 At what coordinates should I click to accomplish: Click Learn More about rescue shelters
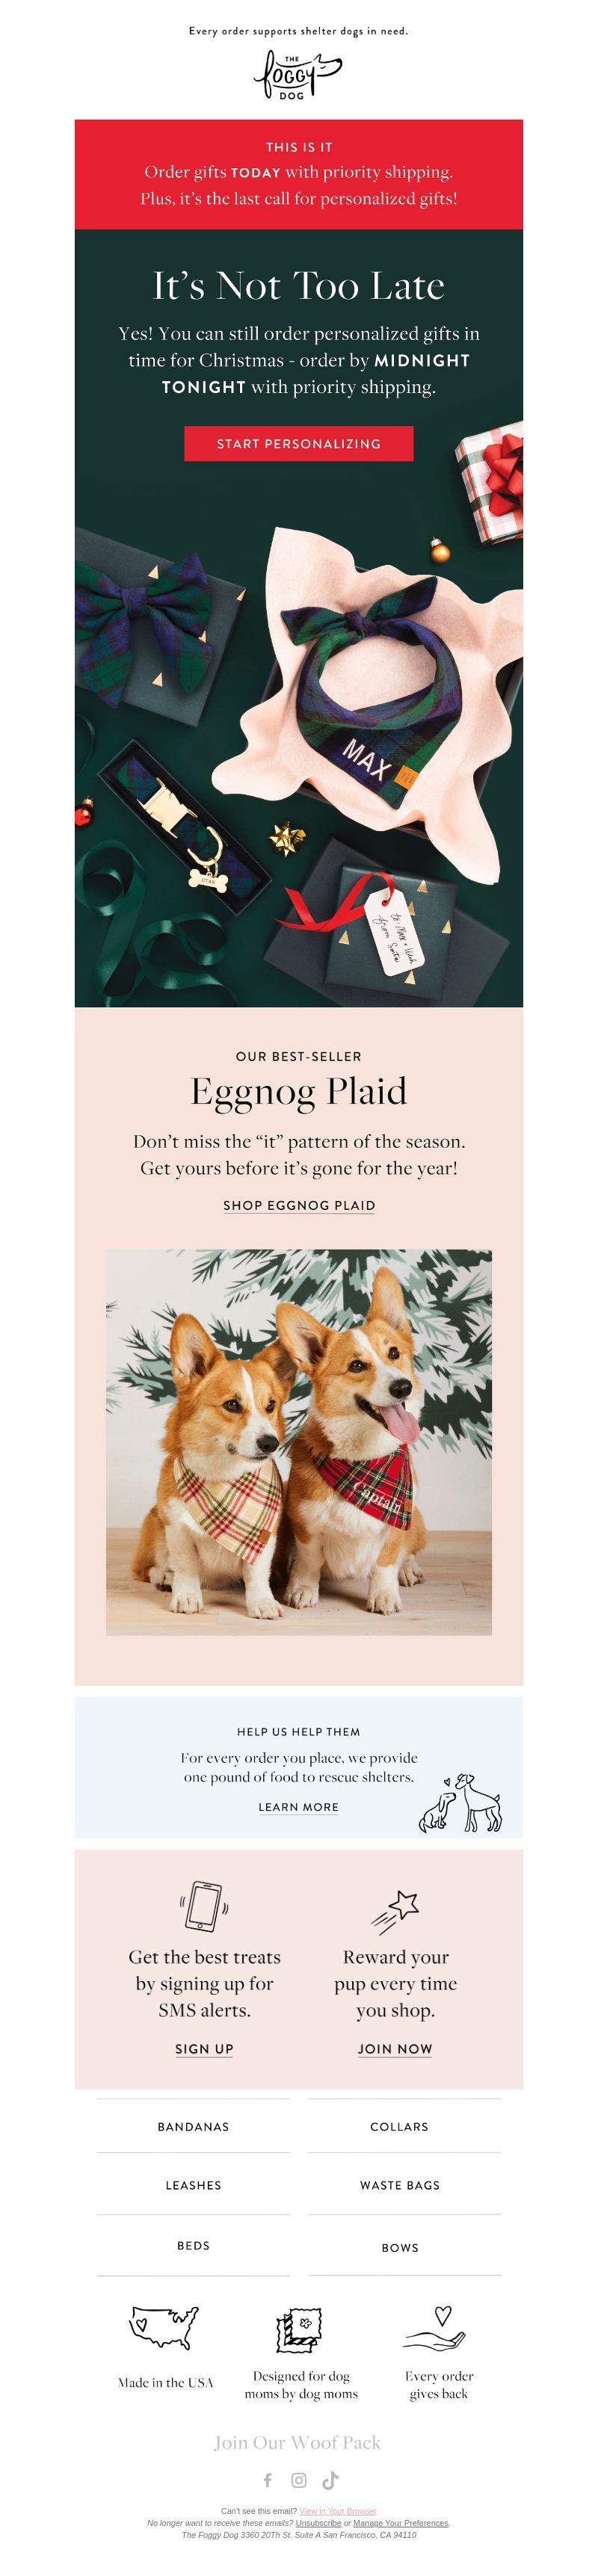pyautogui.click(x=298, y=1806)
